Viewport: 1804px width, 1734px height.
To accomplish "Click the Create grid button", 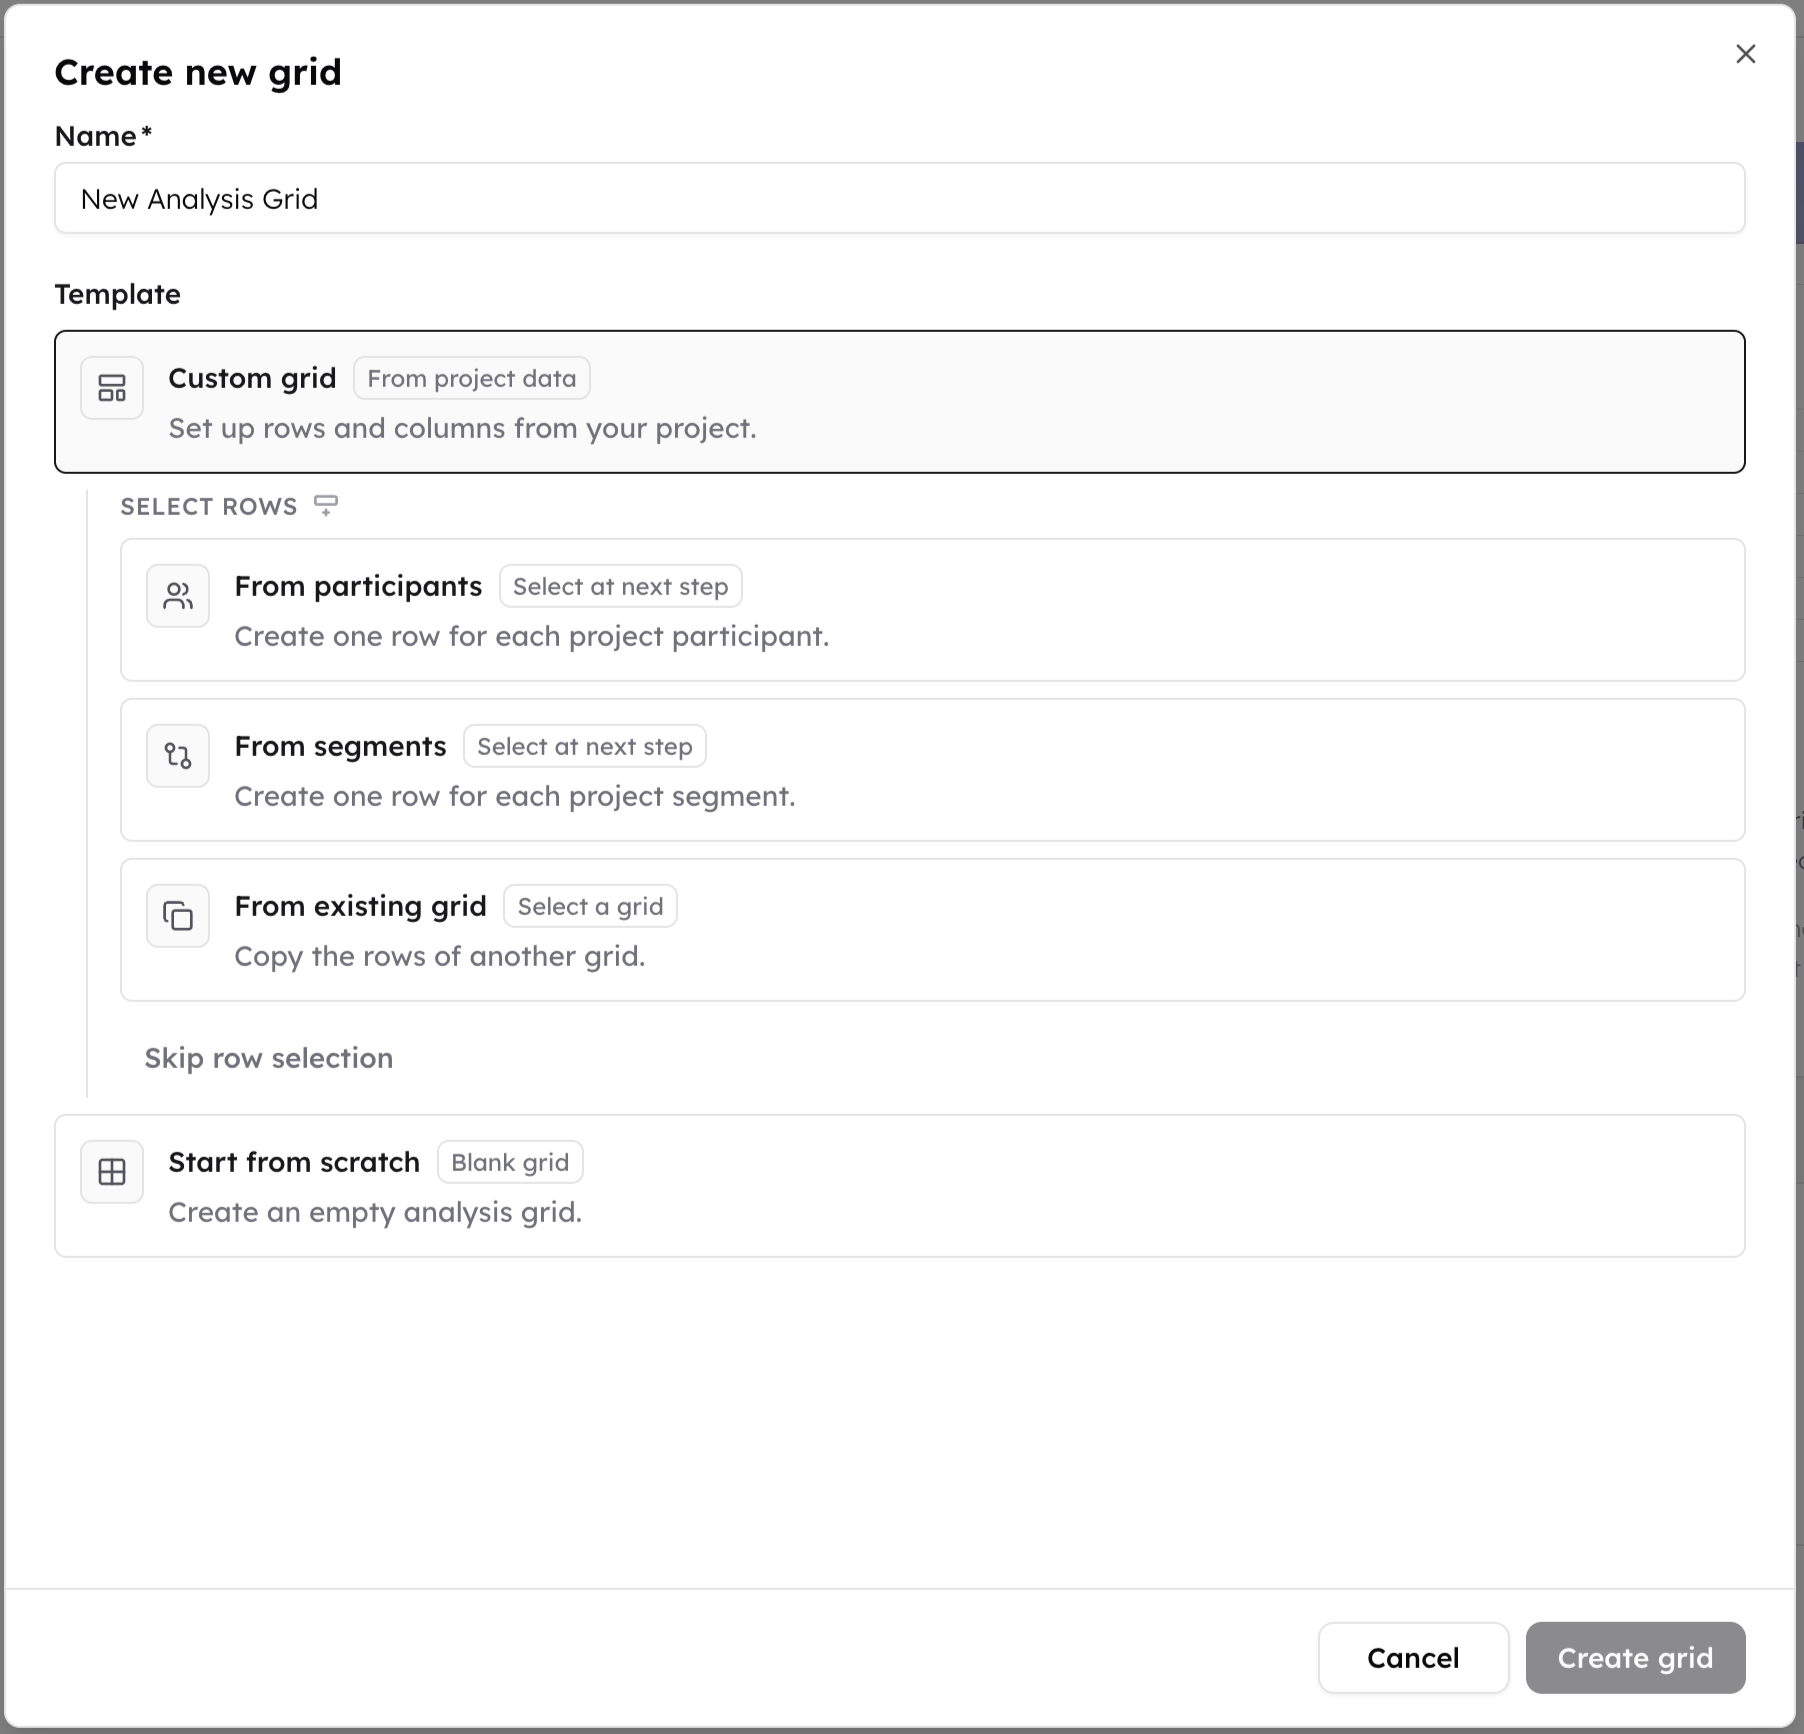I will tap(1635, 1658).
